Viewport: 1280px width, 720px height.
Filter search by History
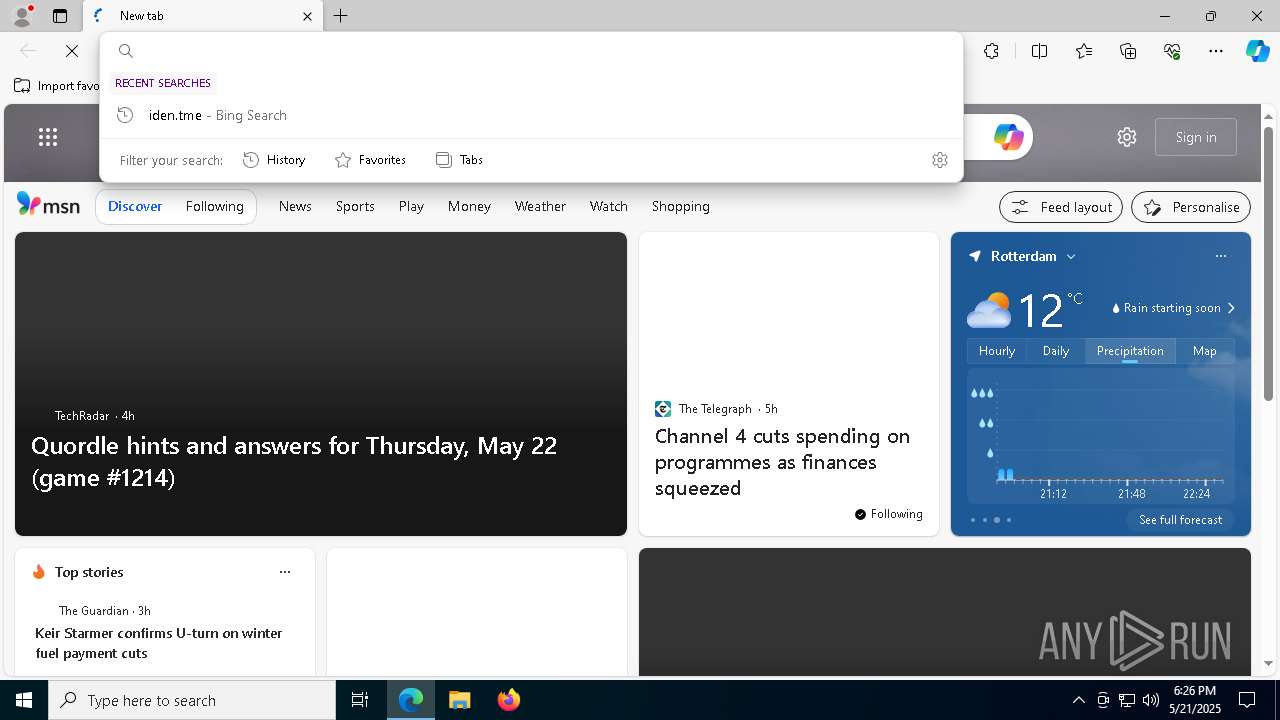[x=274, y=160]
